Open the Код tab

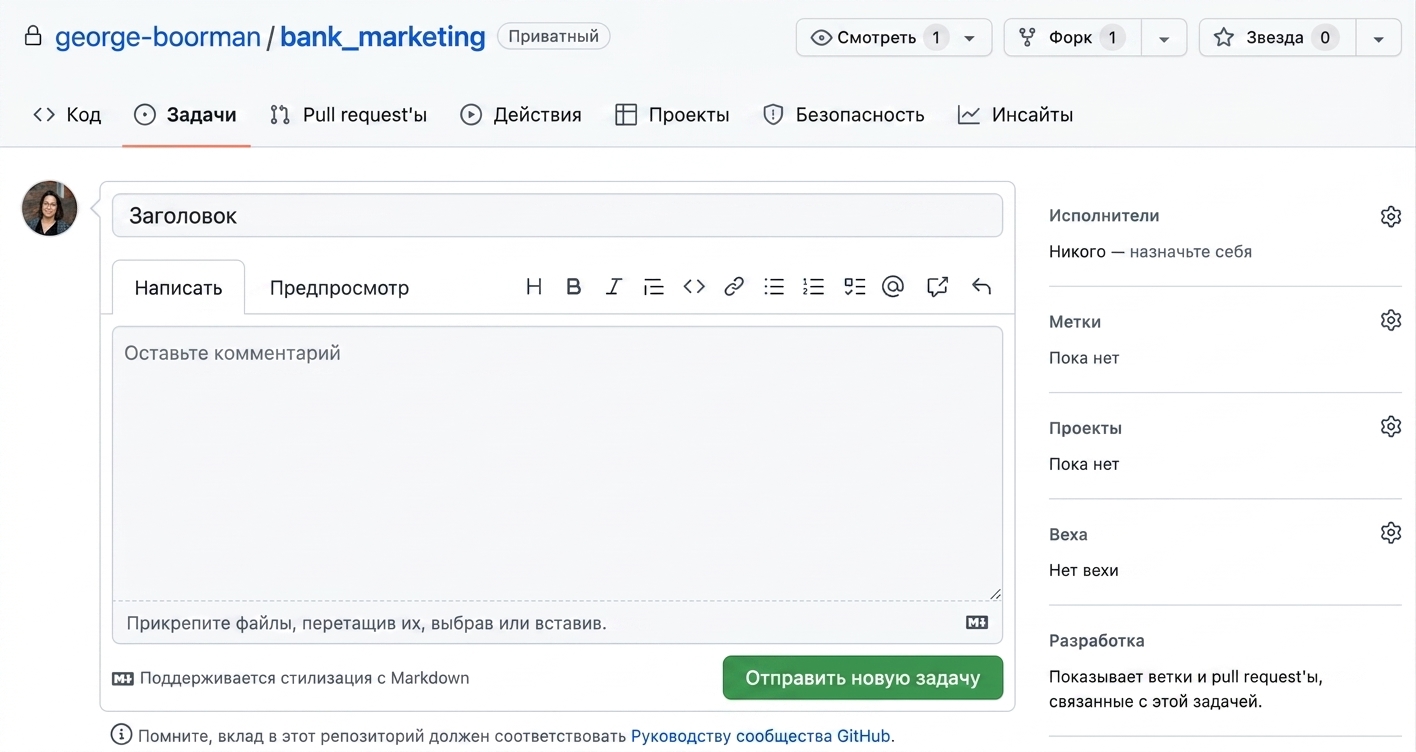tap(67, 115)
